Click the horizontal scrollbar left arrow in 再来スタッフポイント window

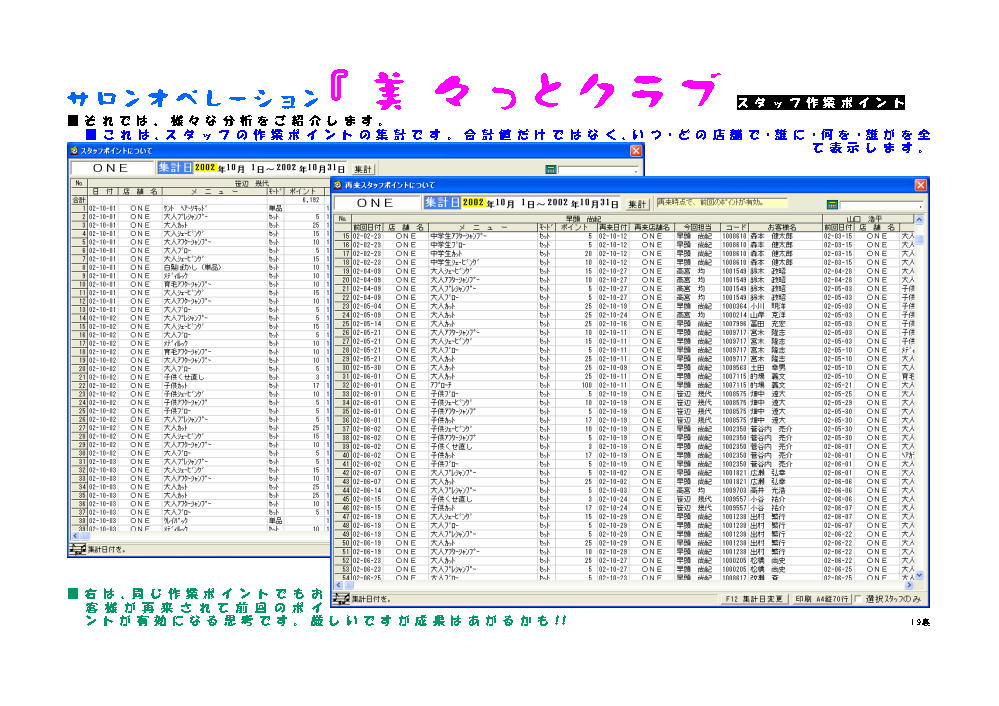pyautogui.click(x=339, y=585)
